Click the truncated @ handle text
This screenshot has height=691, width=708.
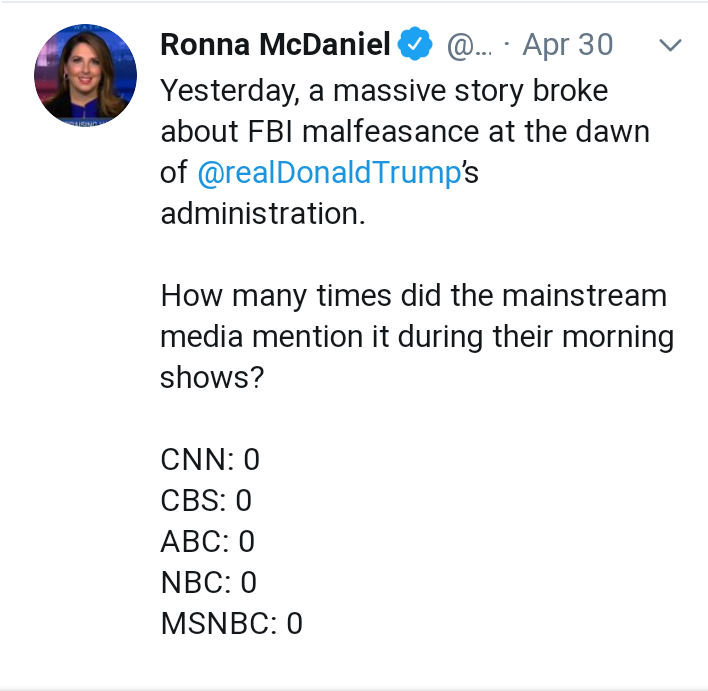coord(468,46)
